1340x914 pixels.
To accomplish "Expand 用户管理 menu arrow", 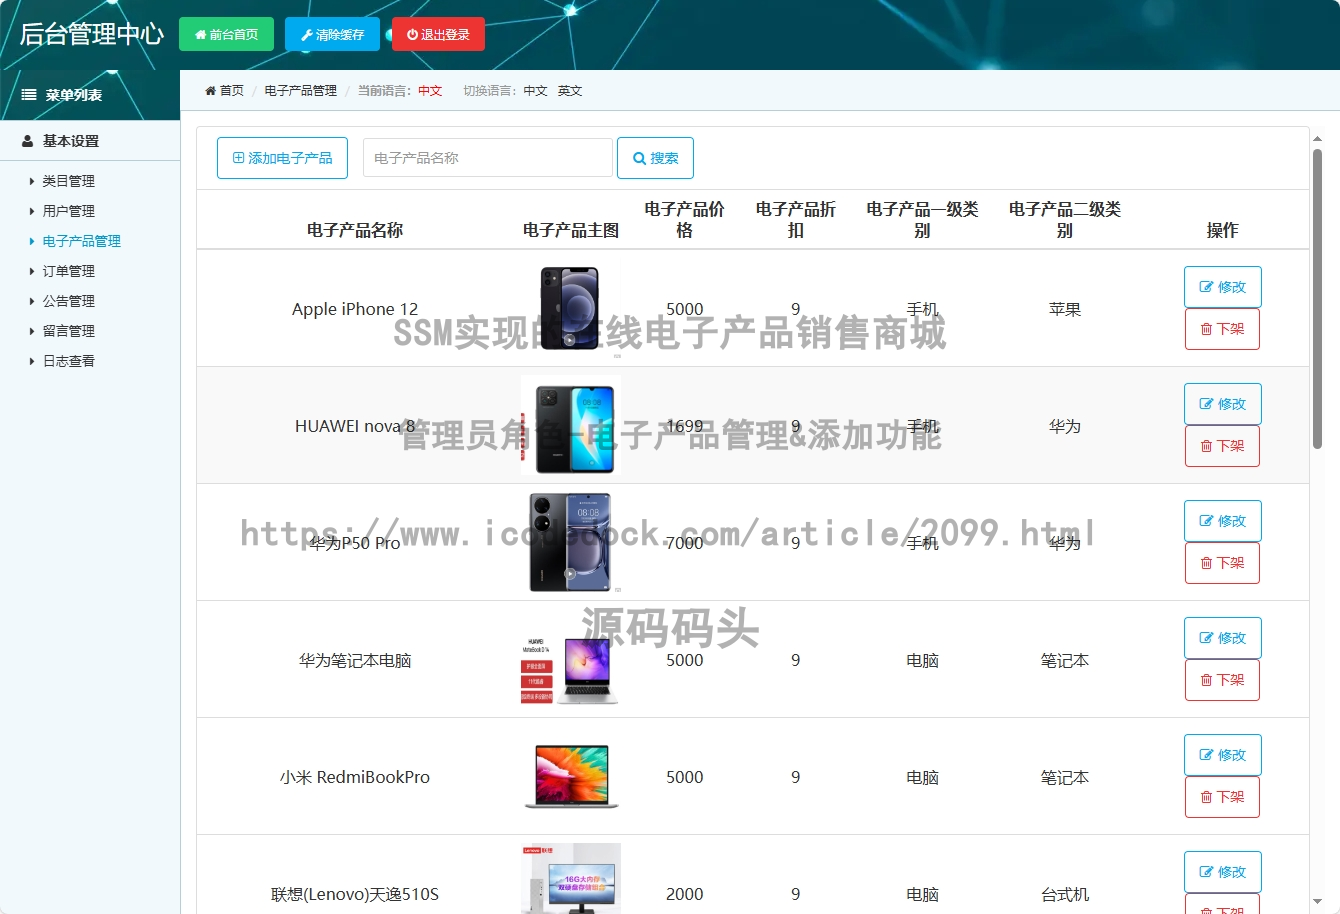I will click(x=32, y=211).
